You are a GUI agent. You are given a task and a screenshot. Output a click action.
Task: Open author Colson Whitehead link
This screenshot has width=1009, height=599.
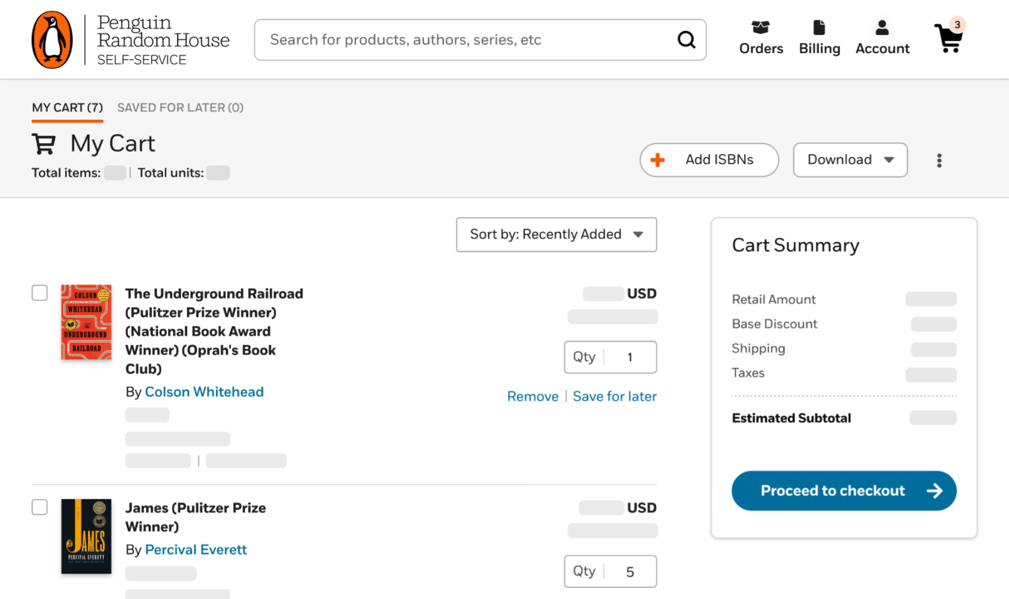(204, 392)
